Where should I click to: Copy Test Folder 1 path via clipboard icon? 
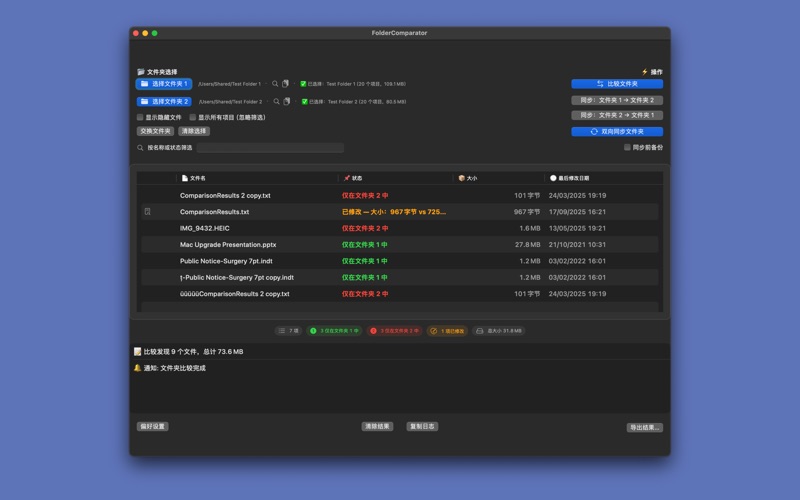click(x=286, y=84)
